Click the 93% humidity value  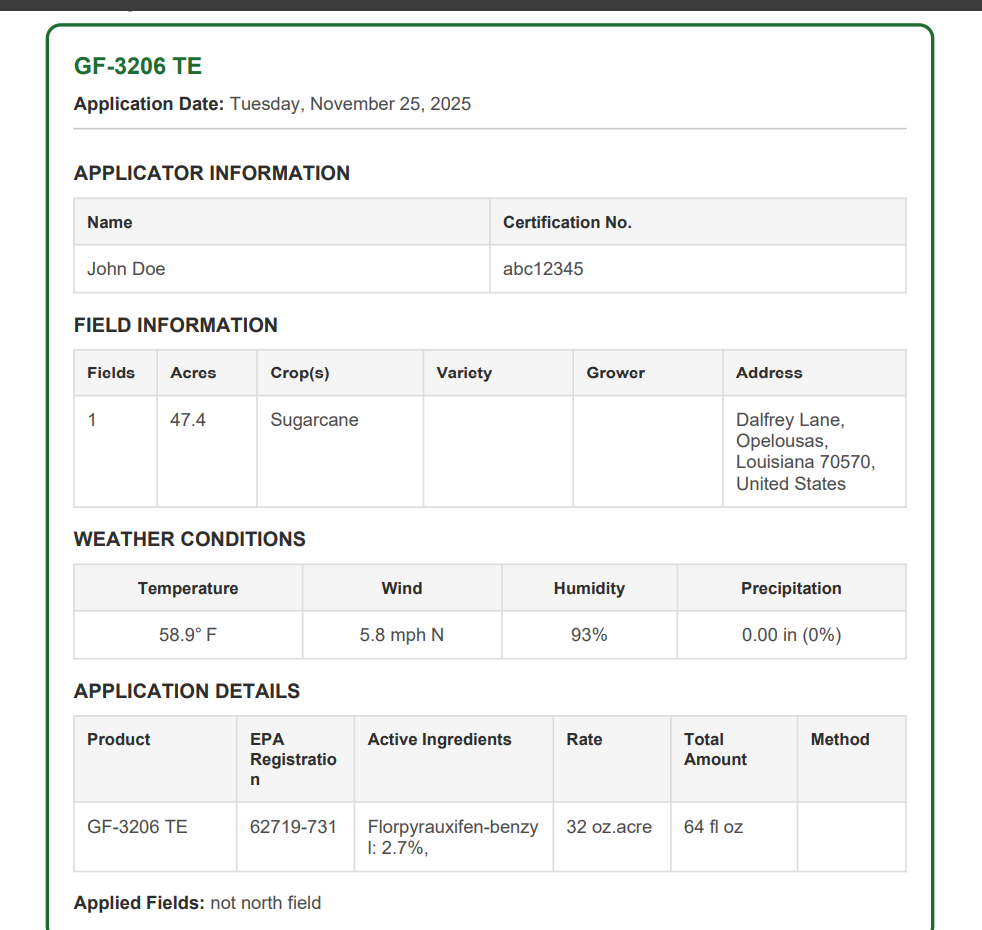tap(589, 635)
